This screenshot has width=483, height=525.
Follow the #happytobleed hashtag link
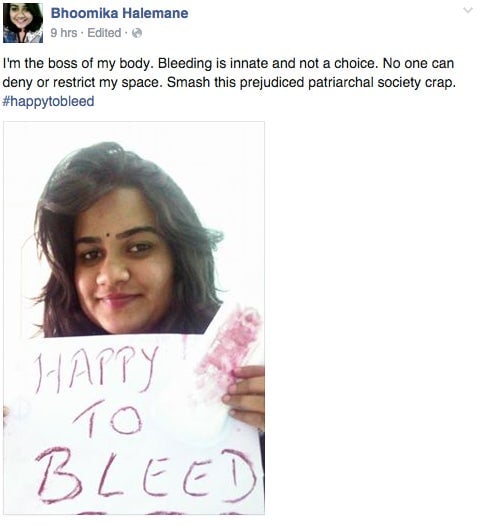[48, 101]
